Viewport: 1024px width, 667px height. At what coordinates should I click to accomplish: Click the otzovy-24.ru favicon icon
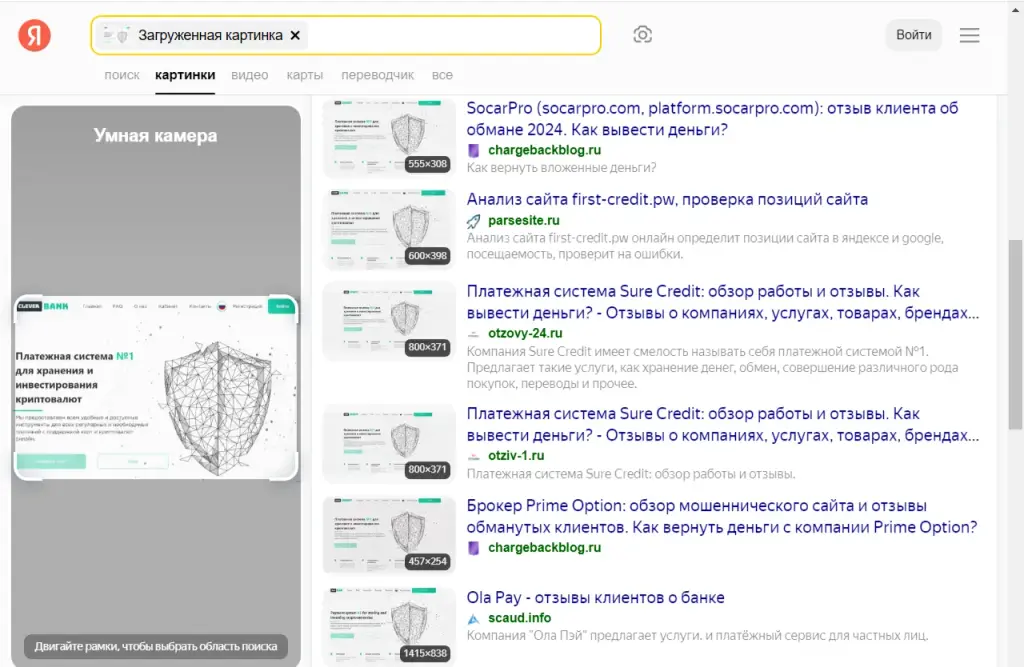pyautogui.click(x=473, y=334)
